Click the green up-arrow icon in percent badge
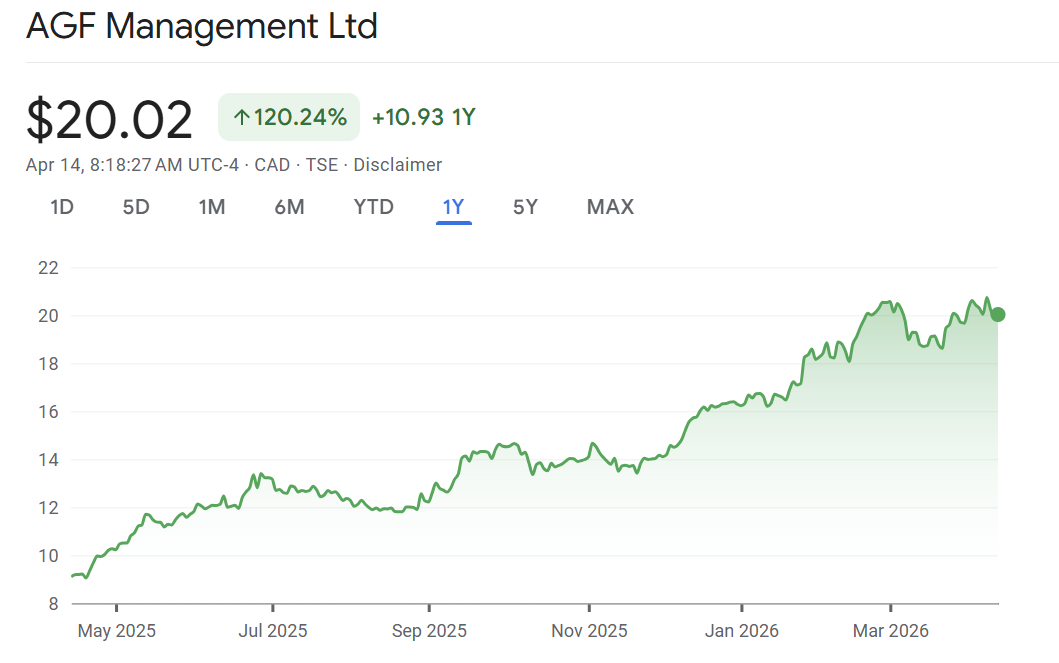Screen dimensions: 1059x663 point(240,118)
